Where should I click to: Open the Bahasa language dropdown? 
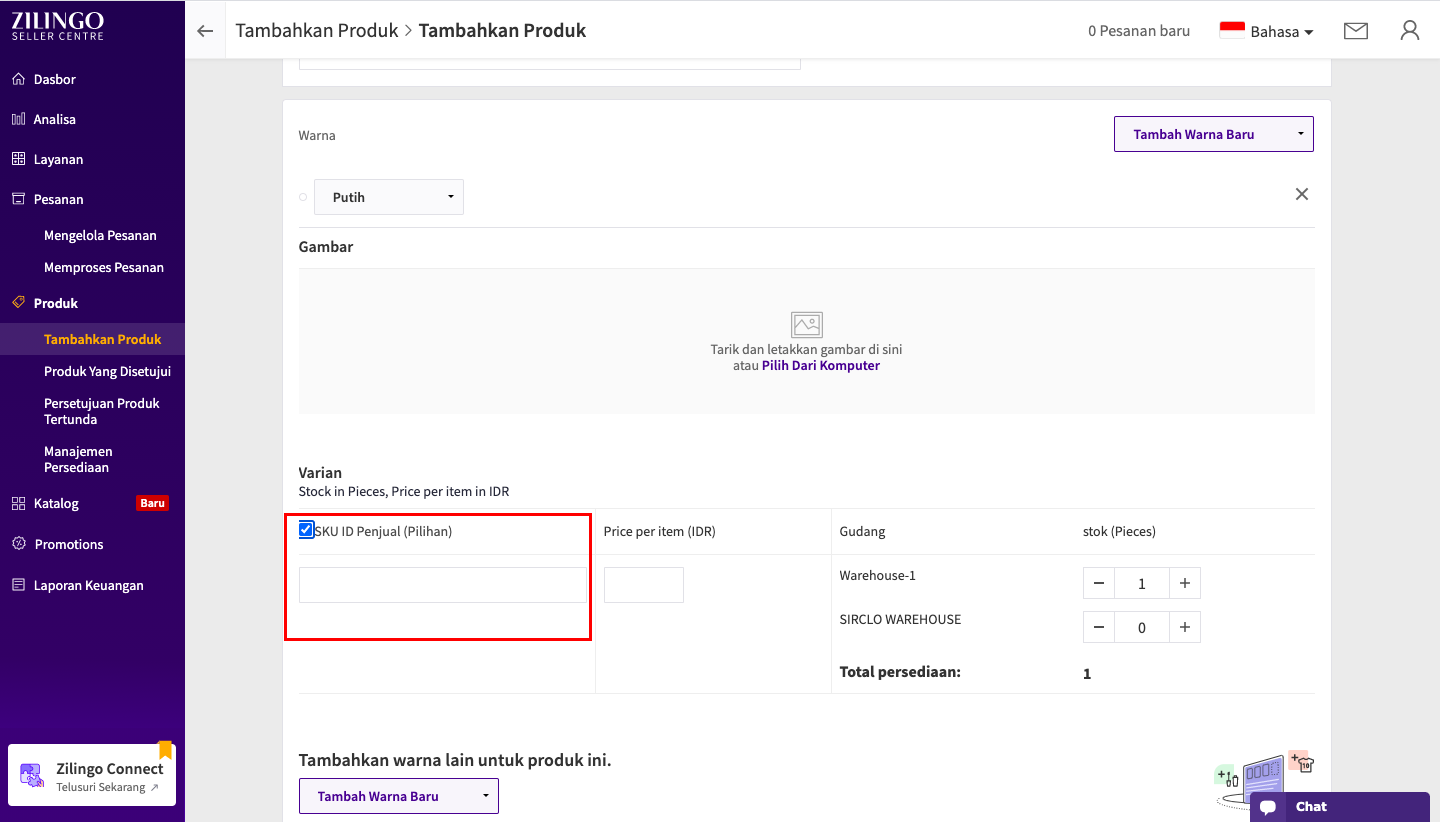click(x=1281, y=32)
